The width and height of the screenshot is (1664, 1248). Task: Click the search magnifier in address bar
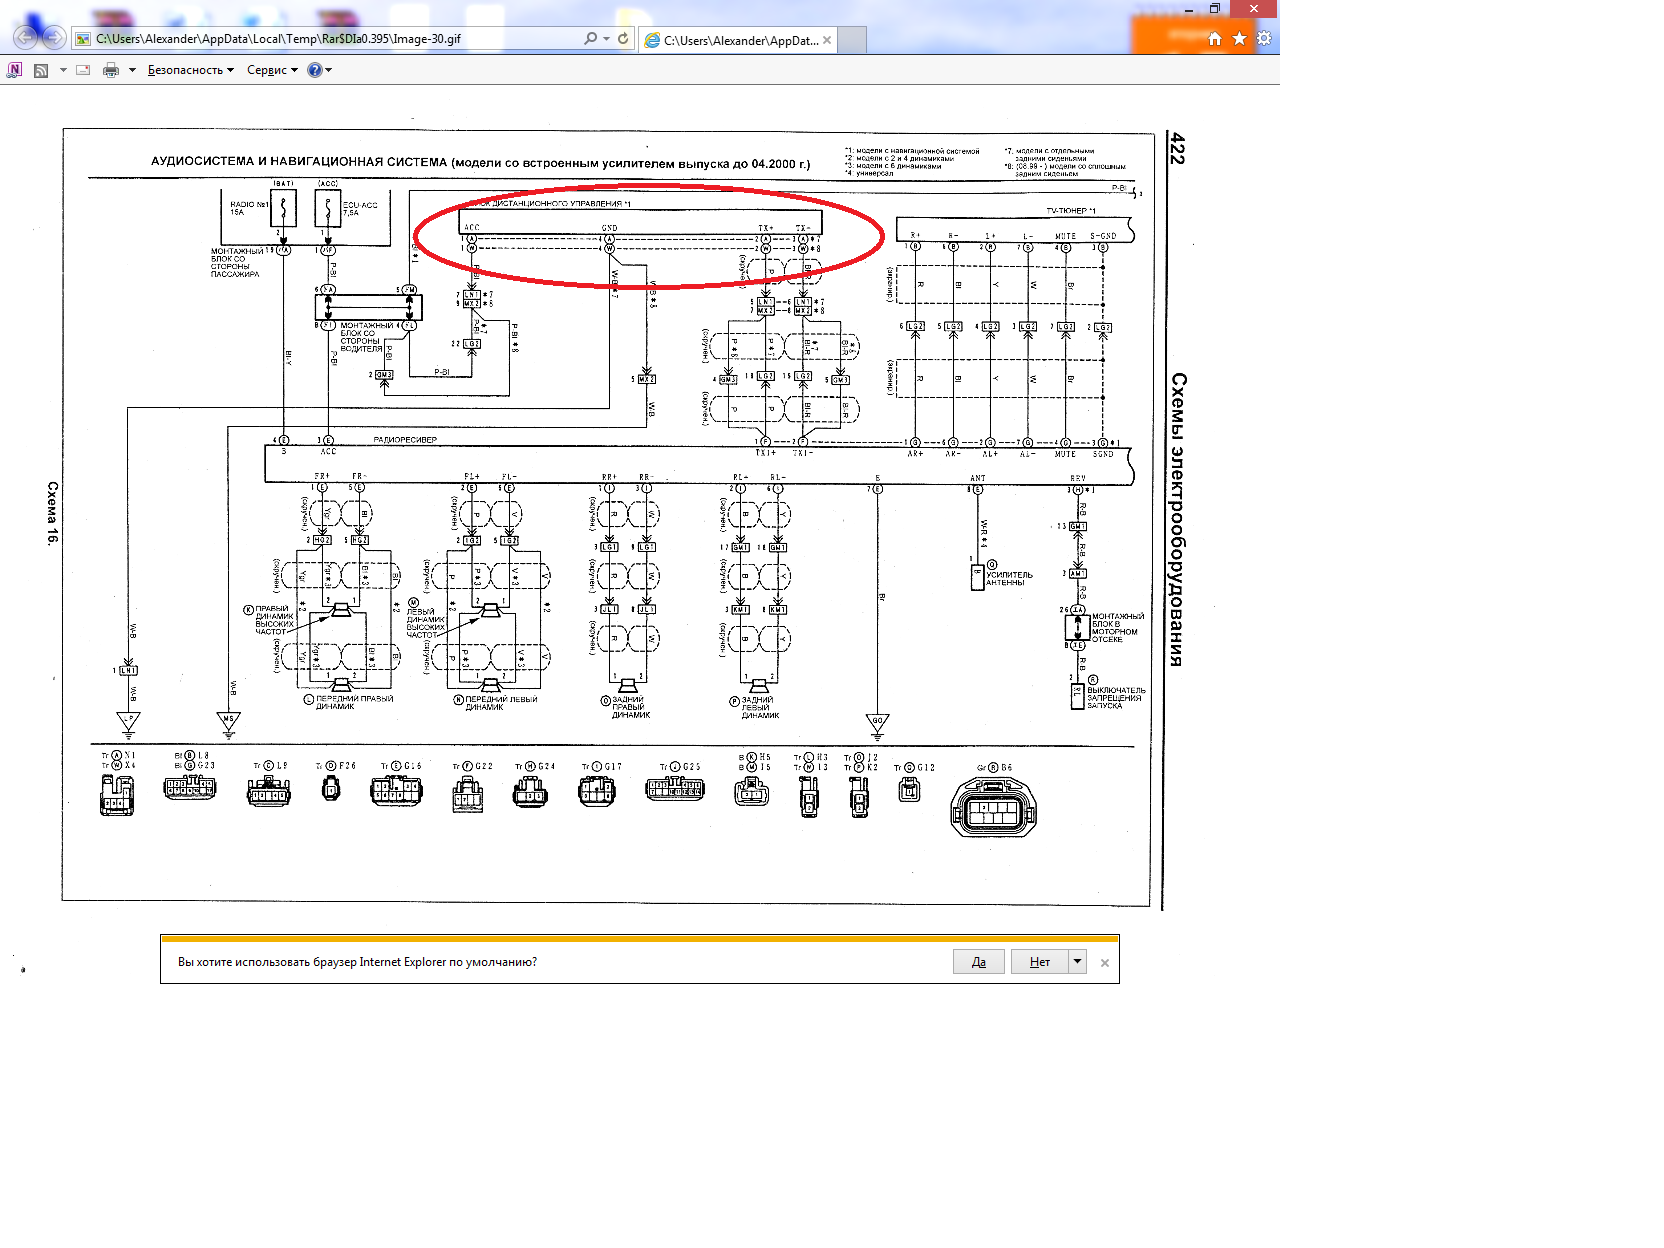[x=590, y=39]
